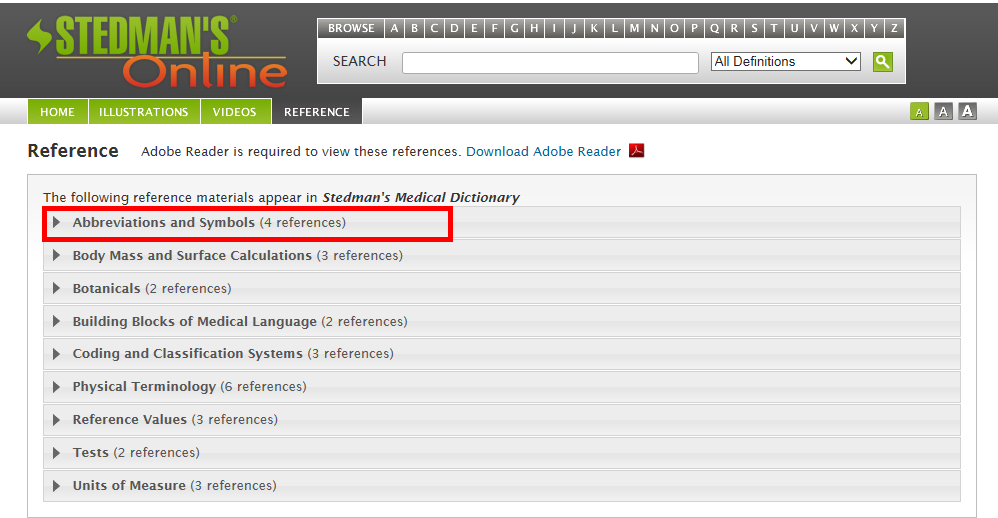The width and height of the screenshot is (998, 518).
Task: Browse terms starting with S
Action: 754,28
